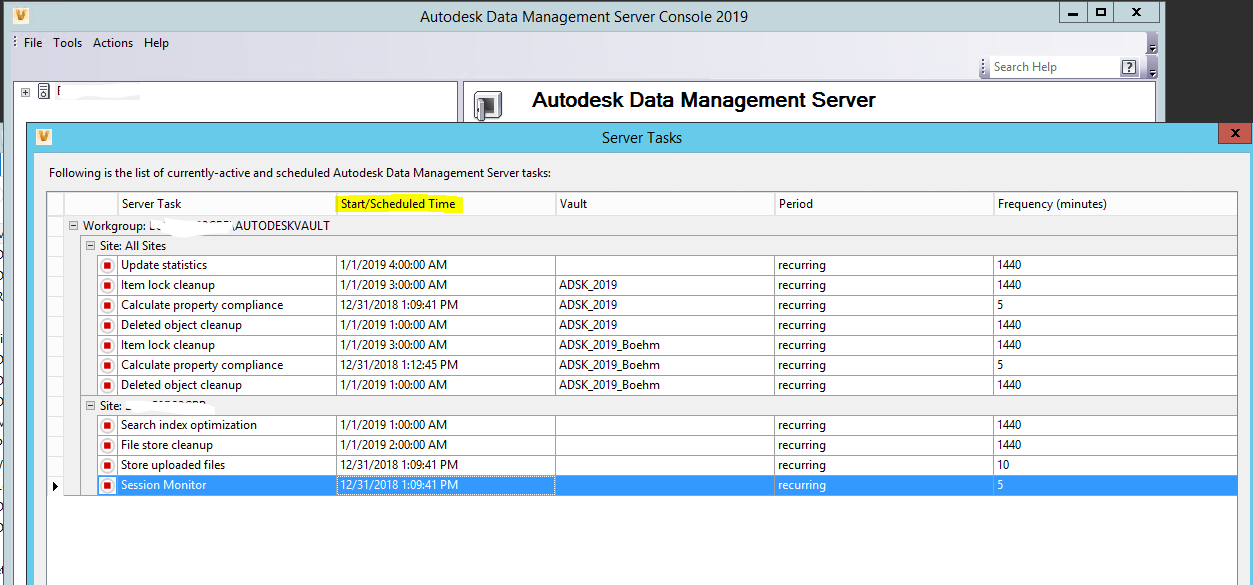The height and width of the screenshot is (585, 1253).
Task: Click inside the Search Help field
Action: pos(1030,66)
